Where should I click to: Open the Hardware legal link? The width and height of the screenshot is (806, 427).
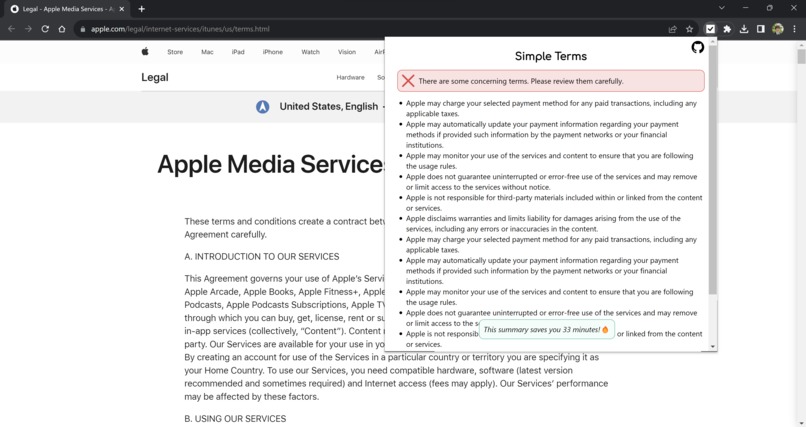[x=351, y=78]
